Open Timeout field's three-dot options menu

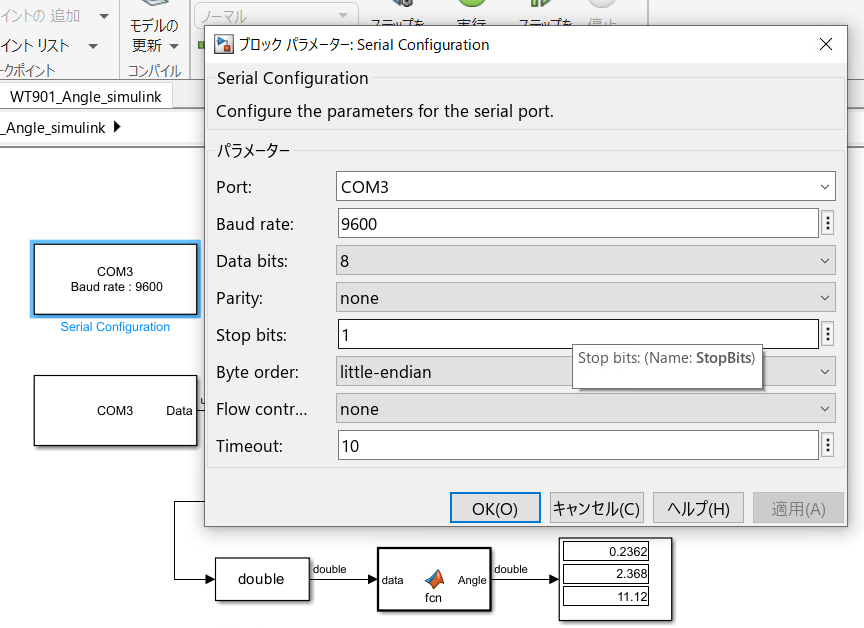828,445
